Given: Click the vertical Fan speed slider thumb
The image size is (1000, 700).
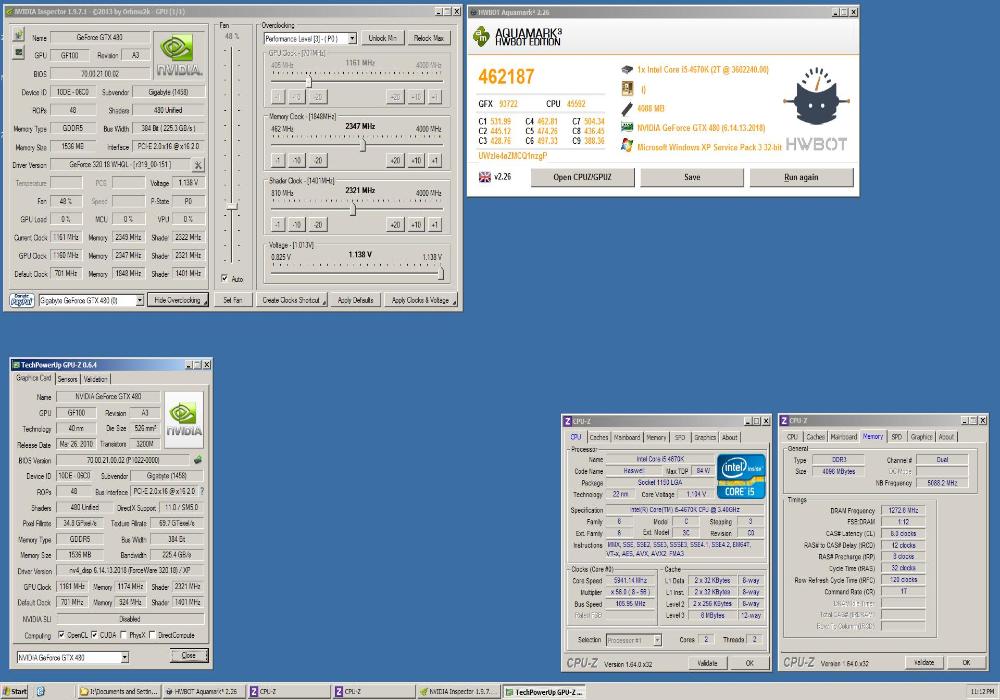Looking at the screenshot, I should coord(232,207).
